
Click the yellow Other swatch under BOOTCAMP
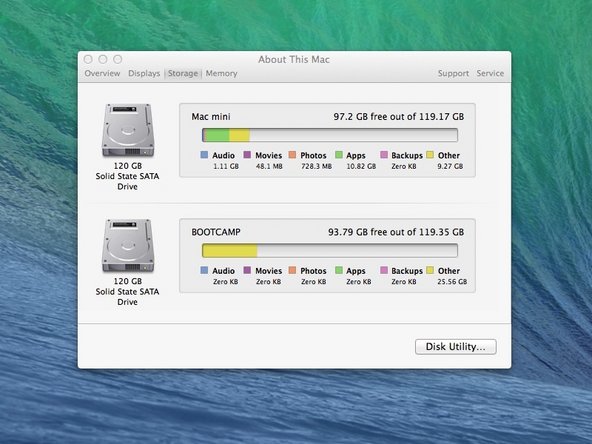[430, 270]
